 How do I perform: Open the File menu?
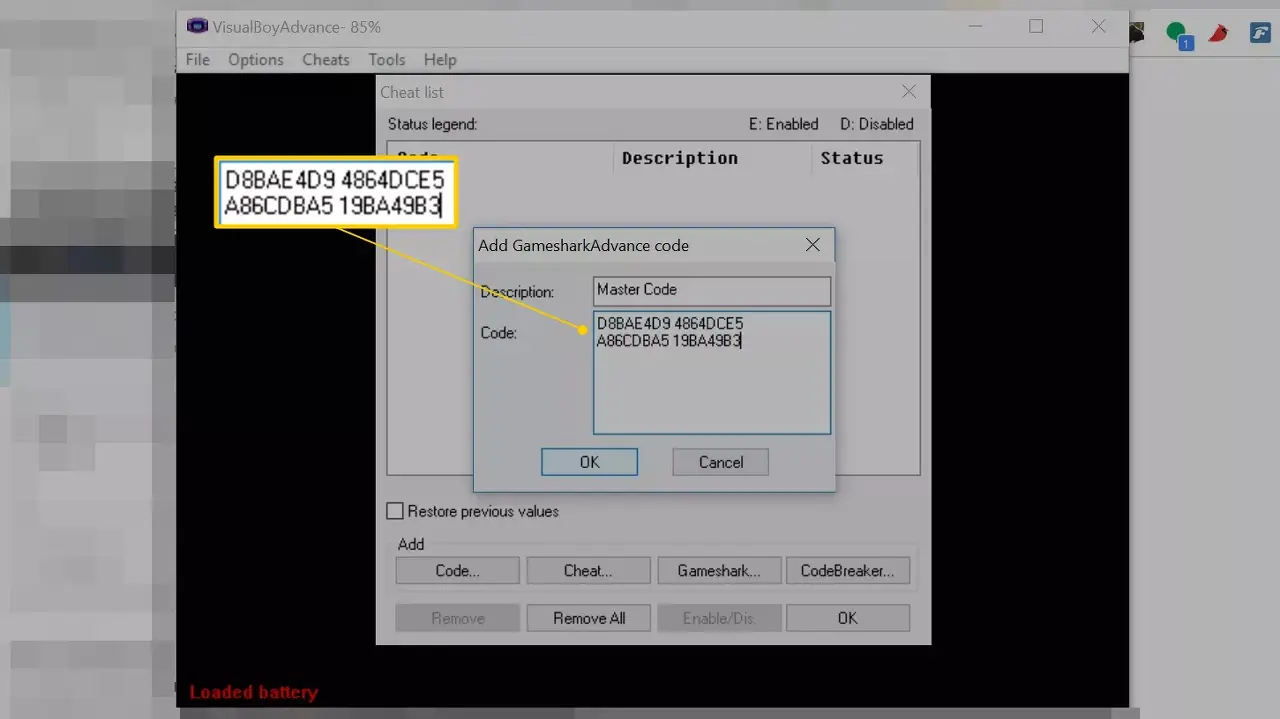[x=198, y=60]
